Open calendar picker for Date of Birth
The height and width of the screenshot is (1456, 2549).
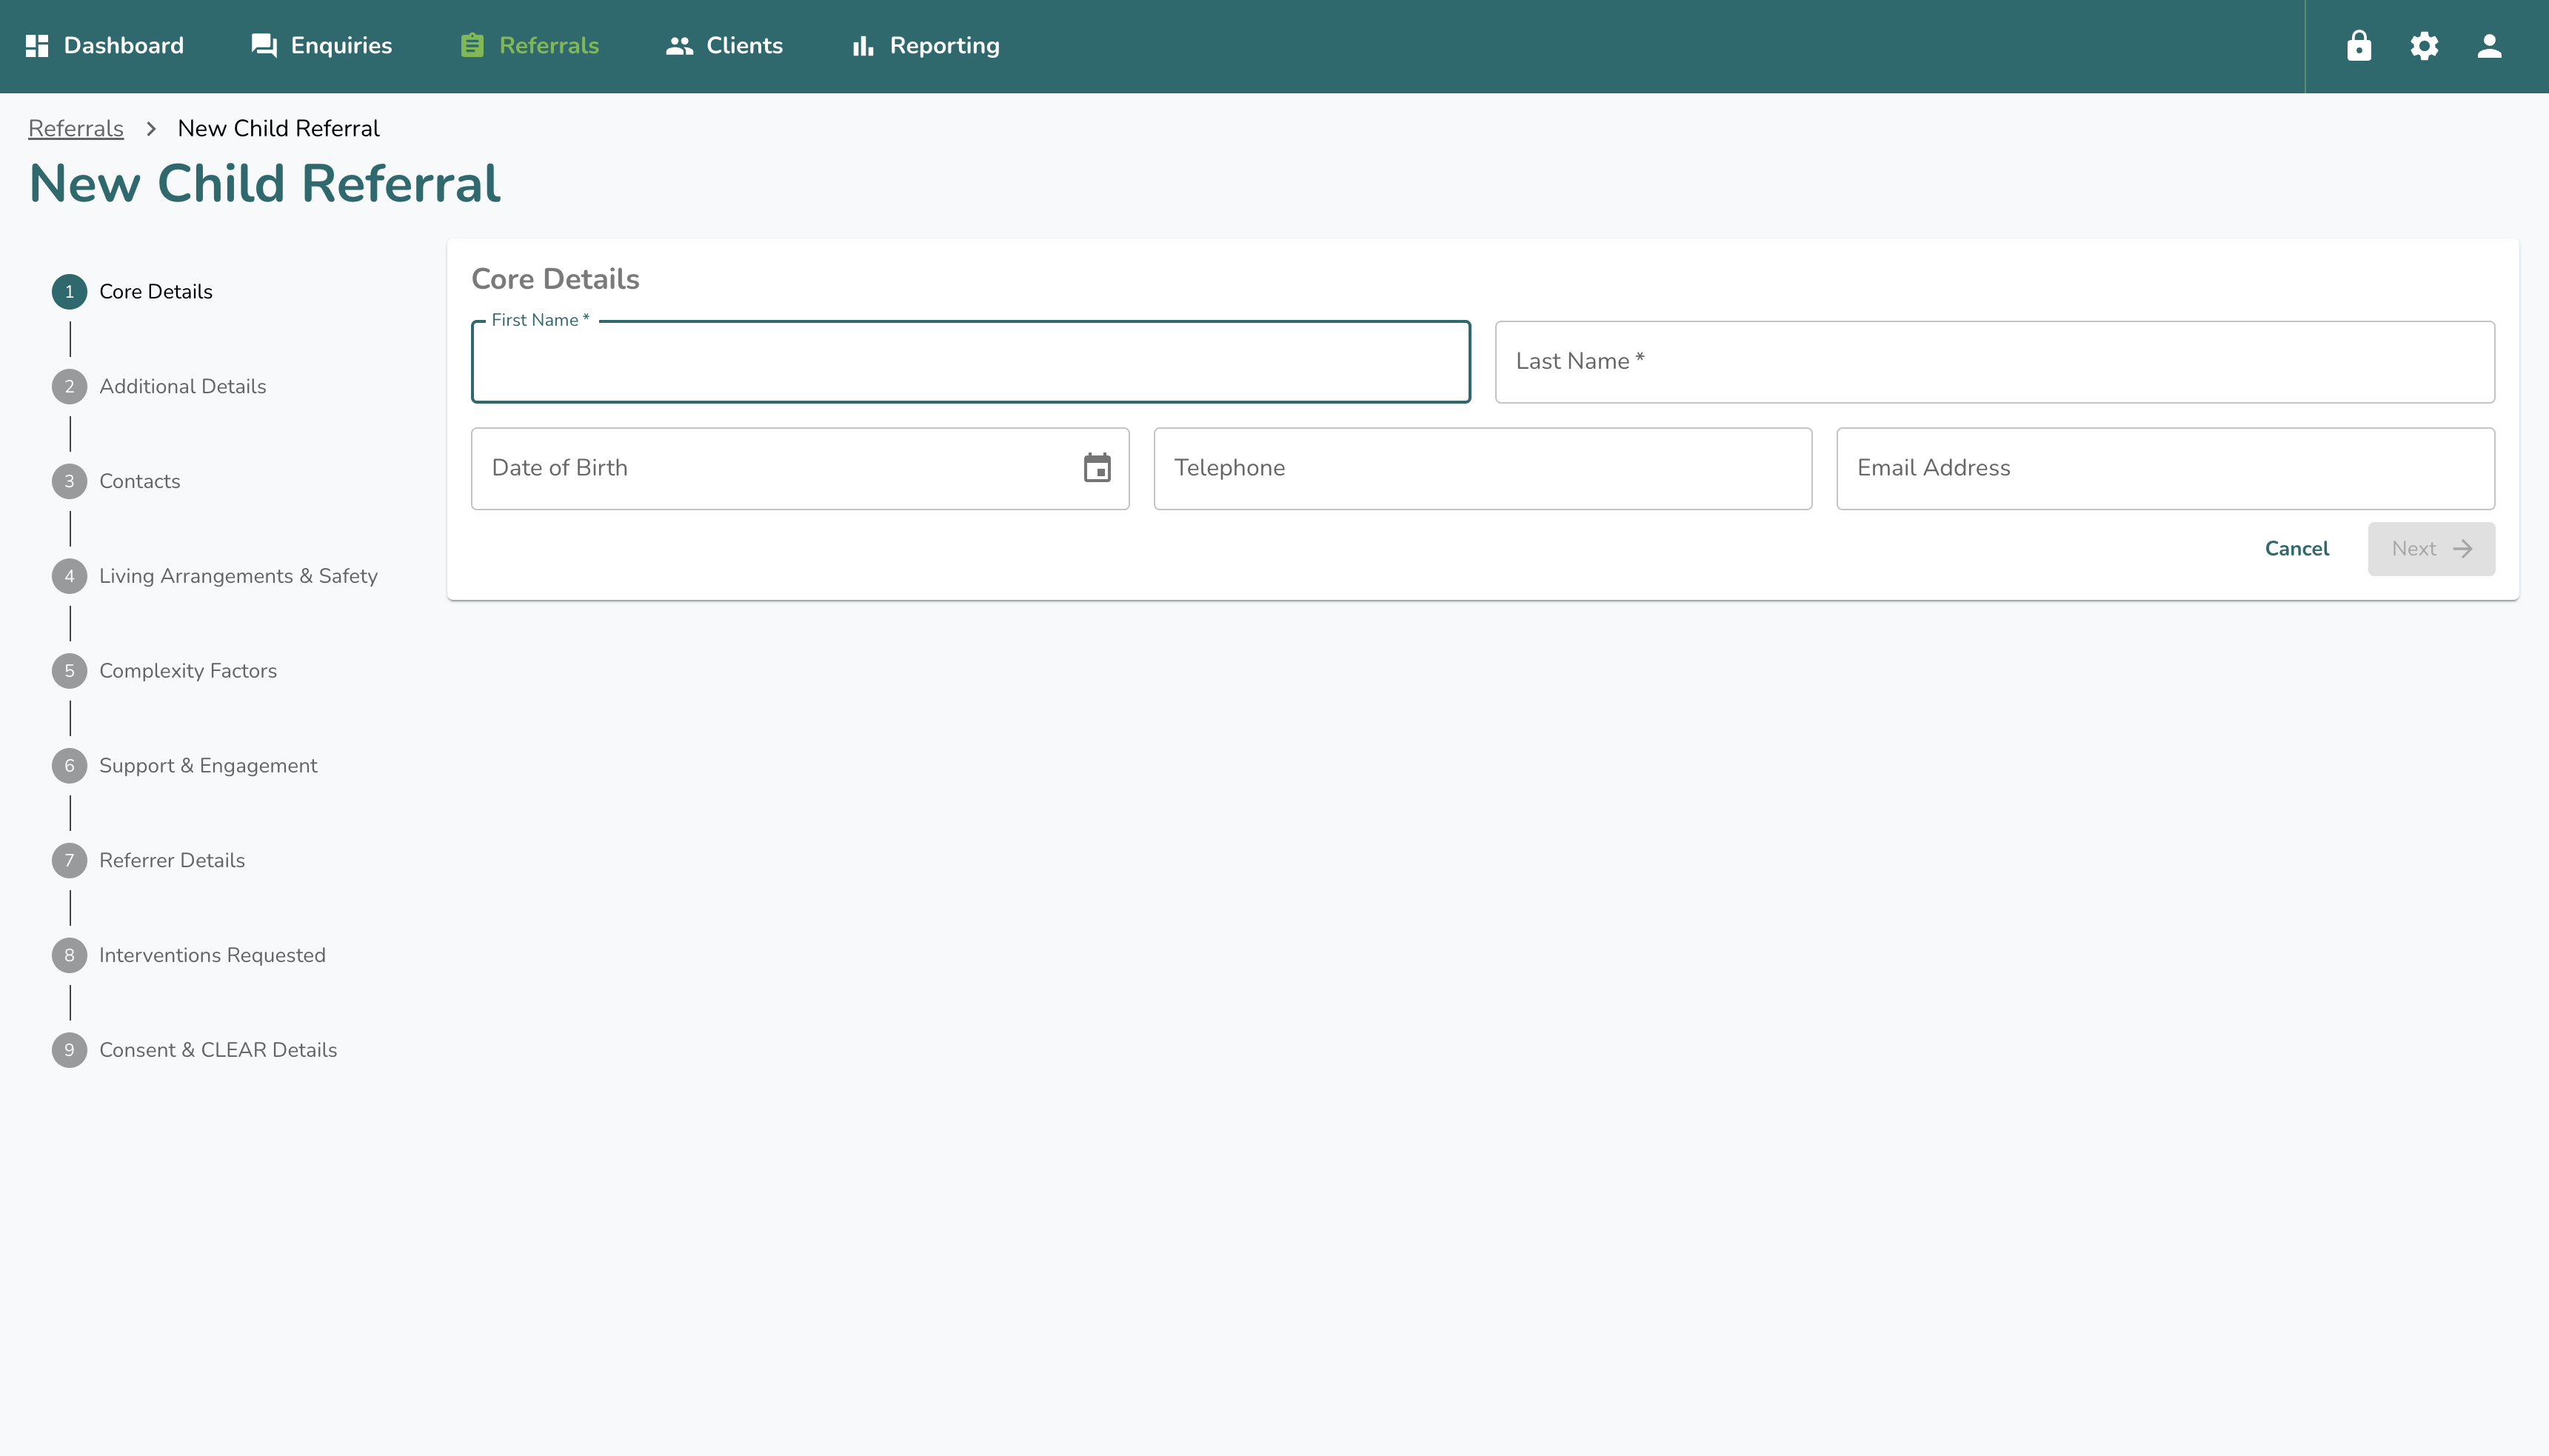(x=1096, y=468)
